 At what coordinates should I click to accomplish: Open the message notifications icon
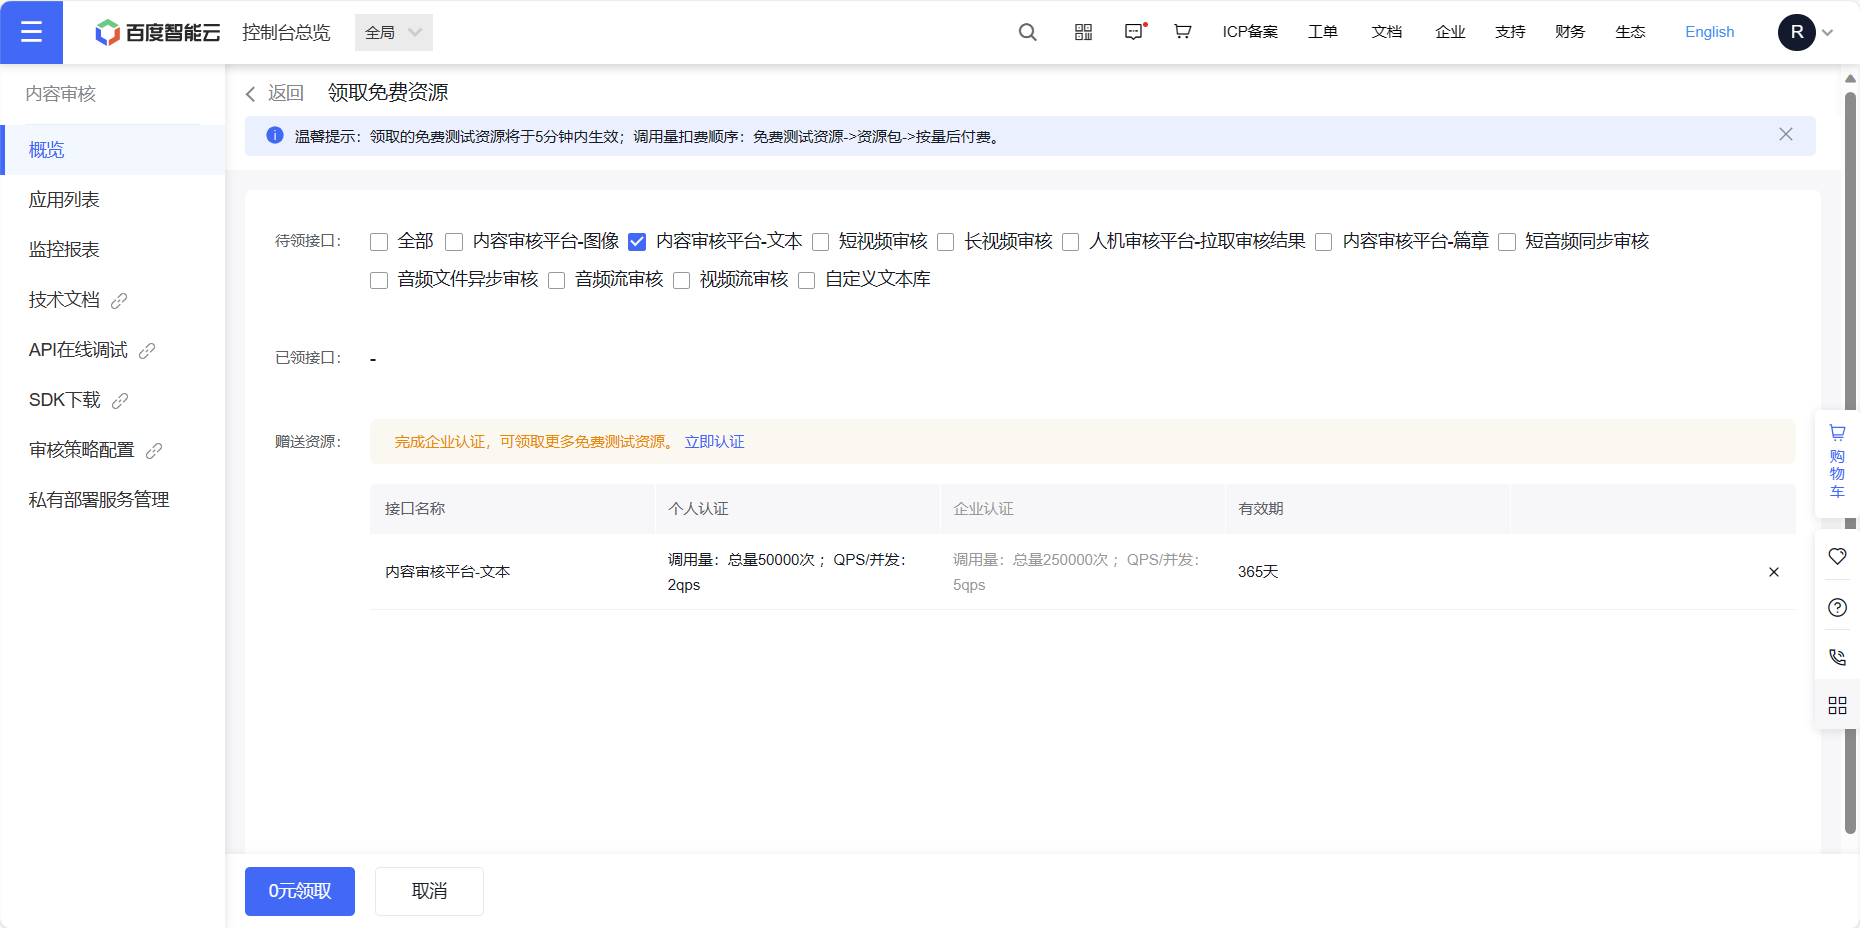pyautogui.click(x=1134, y=32)
